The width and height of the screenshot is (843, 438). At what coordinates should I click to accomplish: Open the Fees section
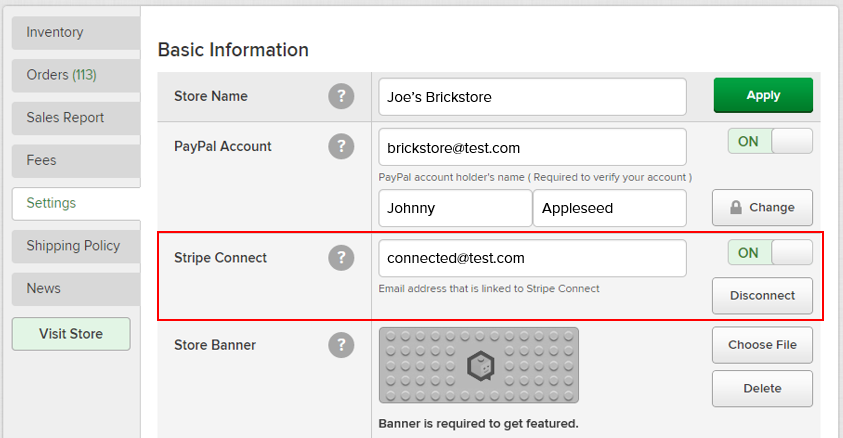(x=76, y=161)
